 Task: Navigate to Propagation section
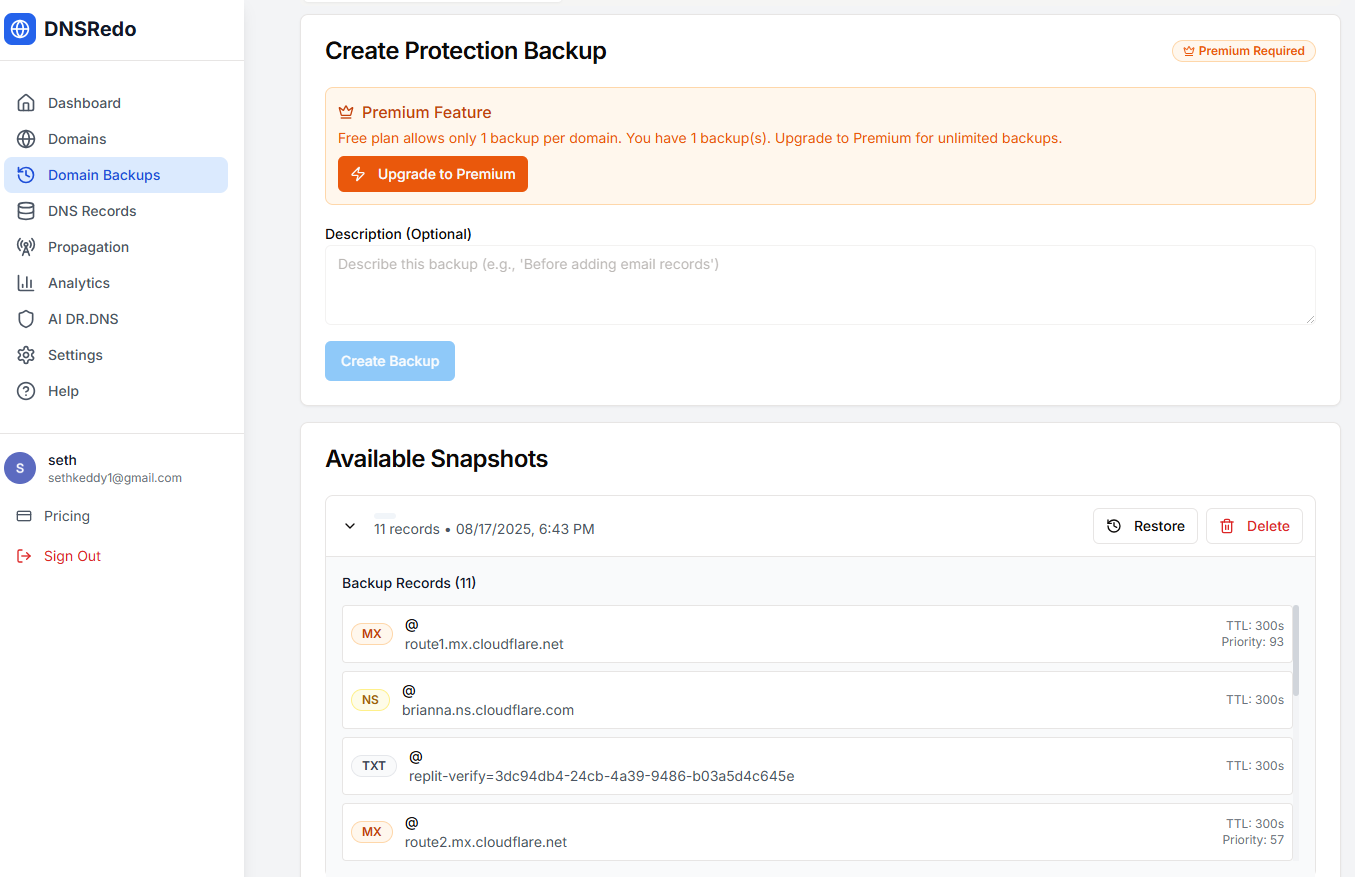[x=116, y=247]
